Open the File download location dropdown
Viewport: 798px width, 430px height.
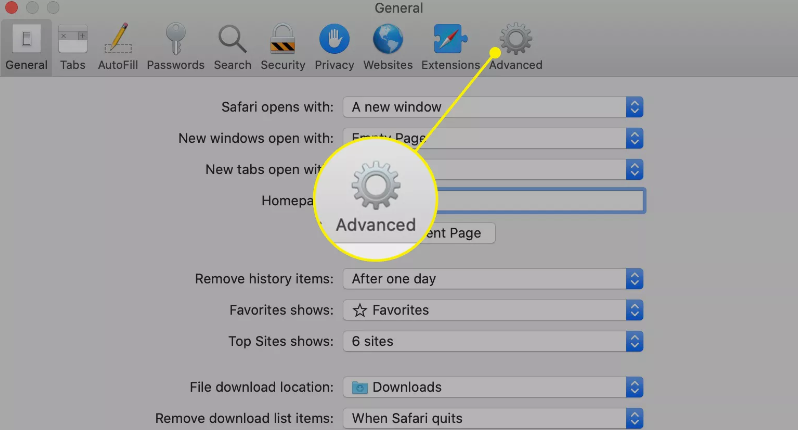pos(493,387)
